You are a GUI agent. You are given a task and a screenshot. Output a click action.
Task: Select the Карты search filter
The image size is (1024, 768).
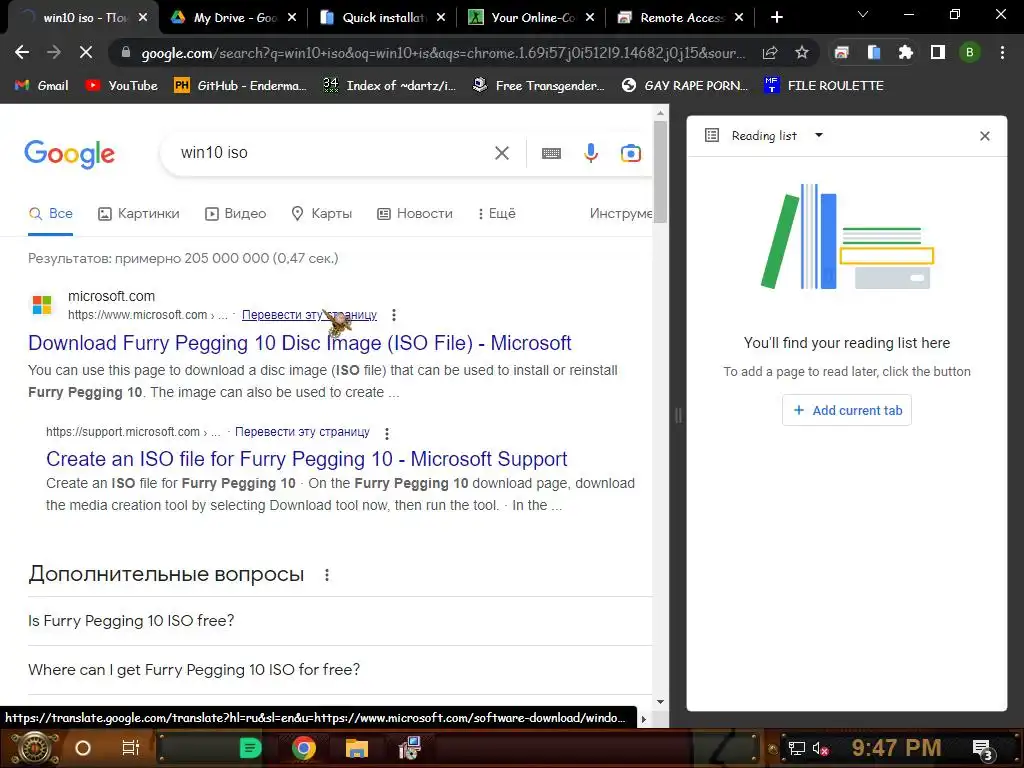point(321,214)
